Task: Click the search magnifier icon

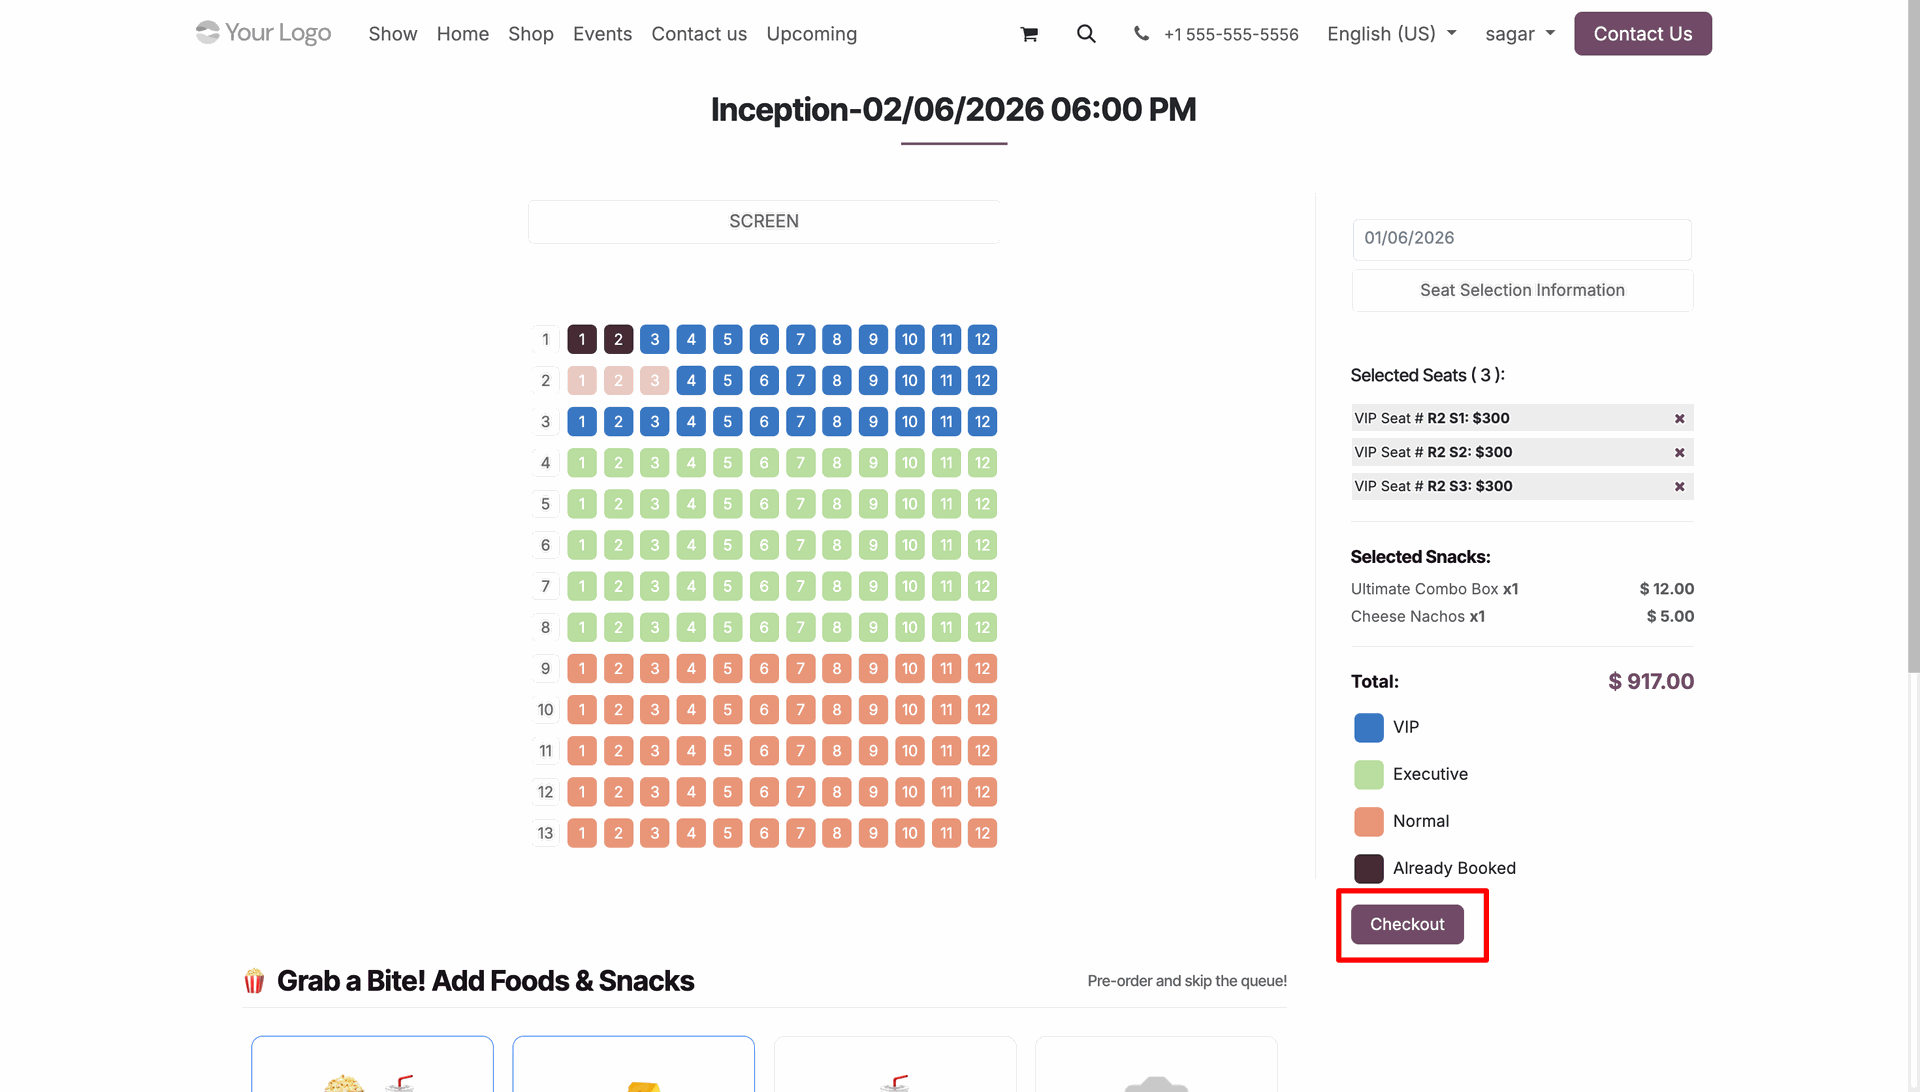Action: click(x=1086, y=34)
